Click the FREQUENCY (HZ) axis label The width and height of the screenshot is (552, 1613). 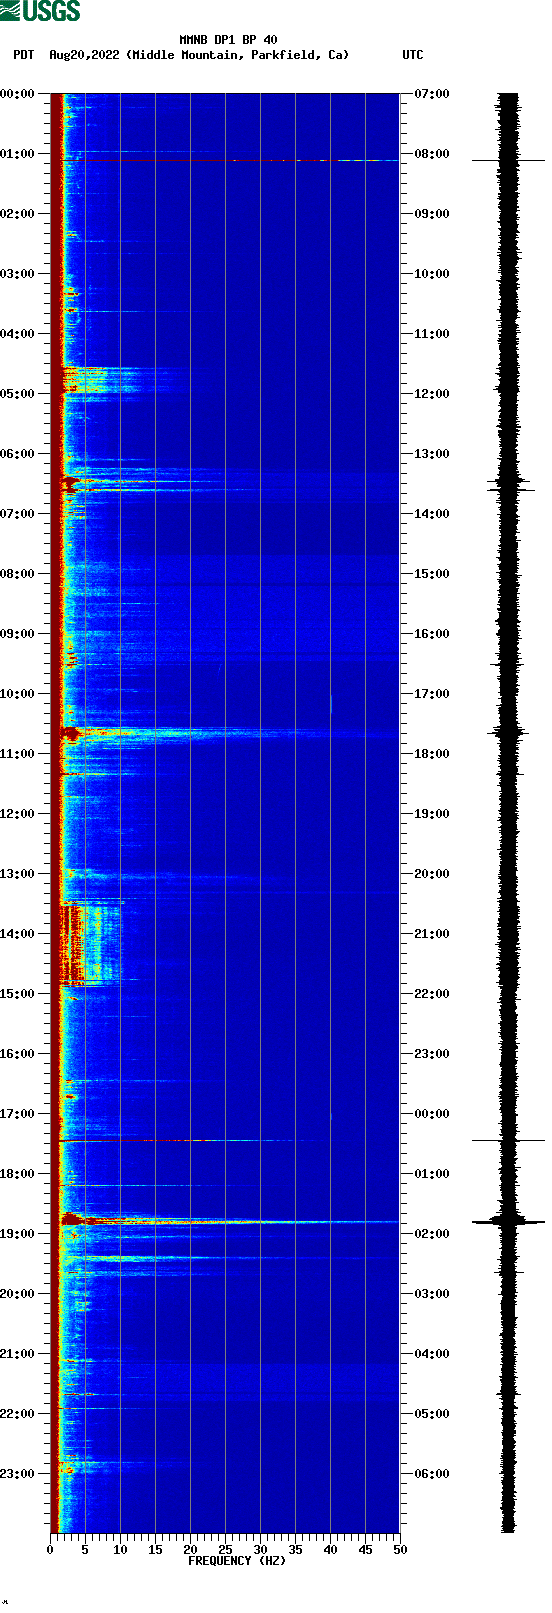click(237, 1561)
